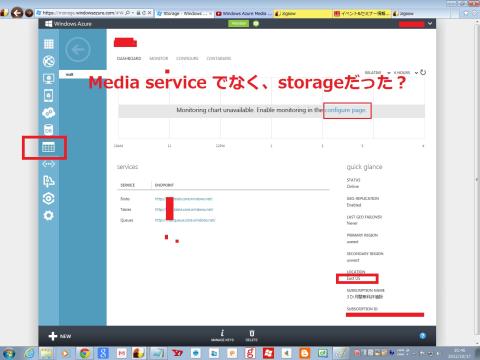Go back in the browser

click(x=17, y=13)
